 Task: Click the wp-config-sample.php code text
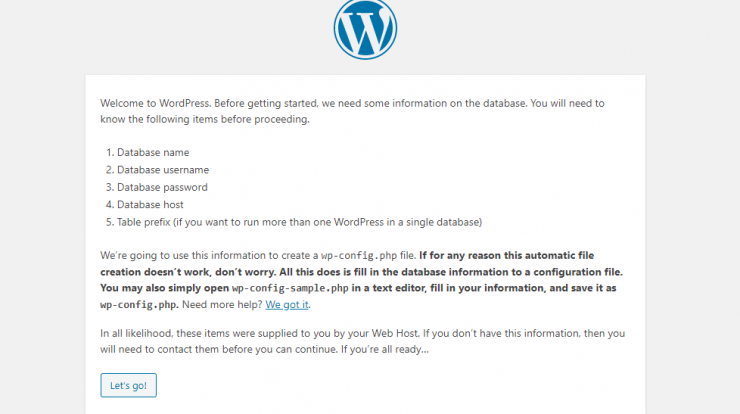coord(290,288)
